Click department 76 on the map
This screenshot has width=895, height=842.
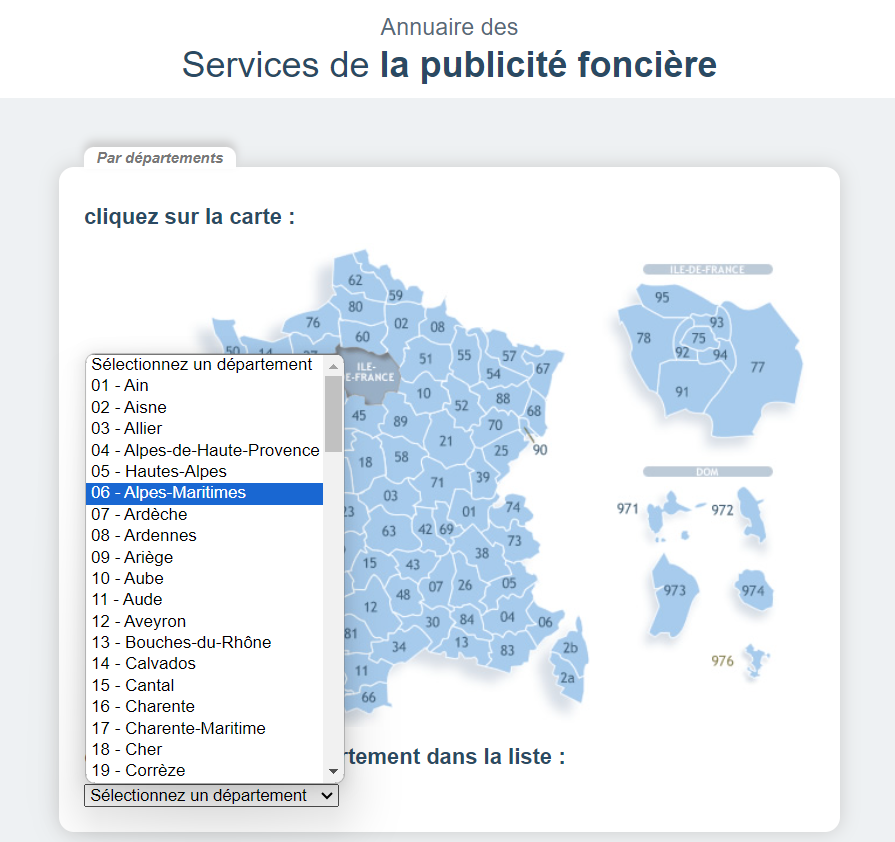313,323
